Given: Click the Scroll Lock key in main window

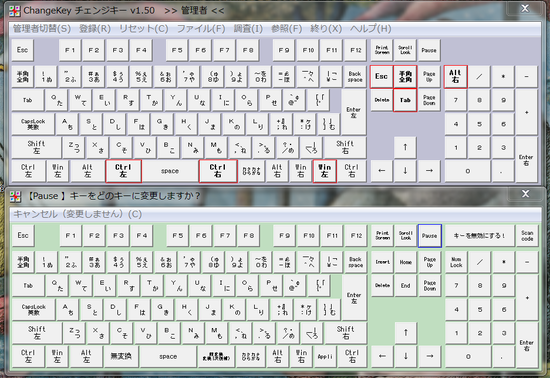Looking at the screenshot, I should [405, 50].
